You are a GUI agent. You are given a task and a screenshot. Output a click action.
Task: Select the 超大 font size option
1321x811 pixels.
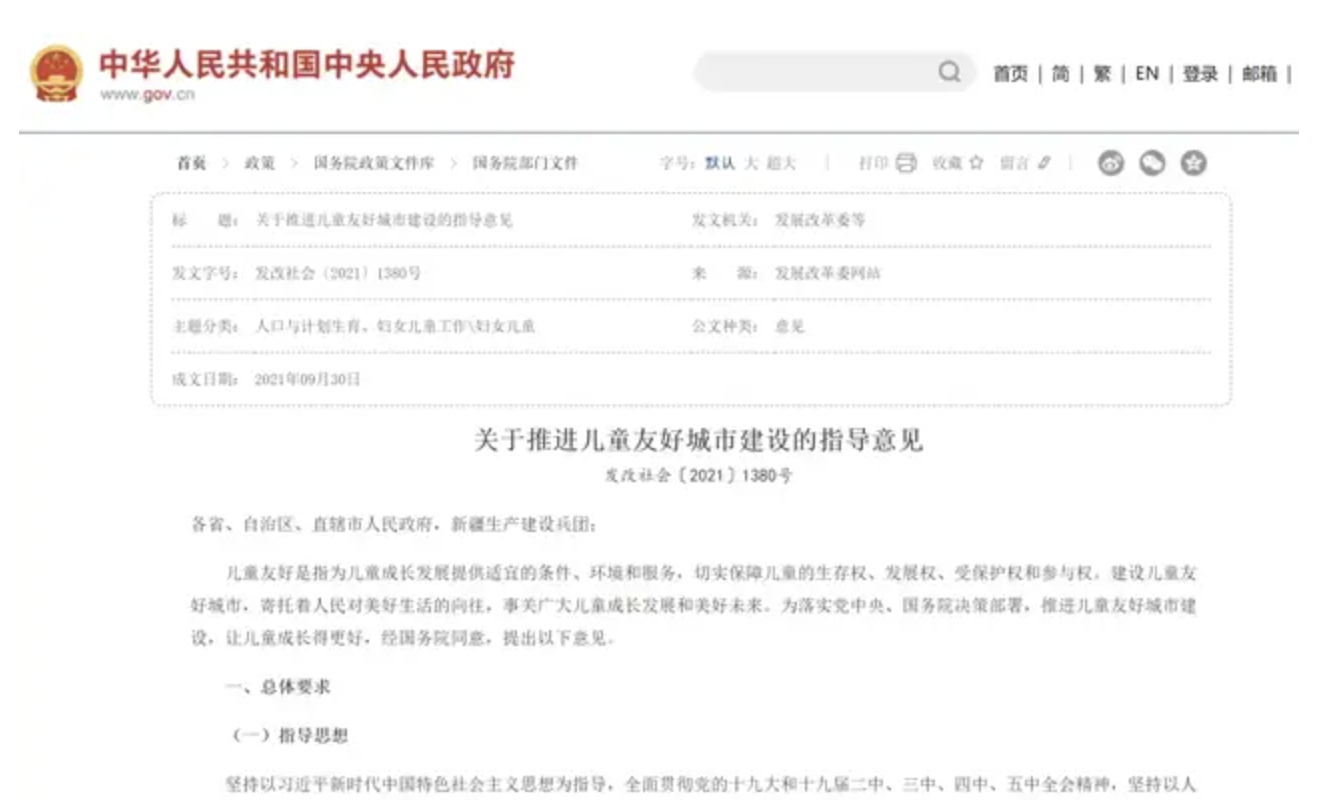point(783,161)
